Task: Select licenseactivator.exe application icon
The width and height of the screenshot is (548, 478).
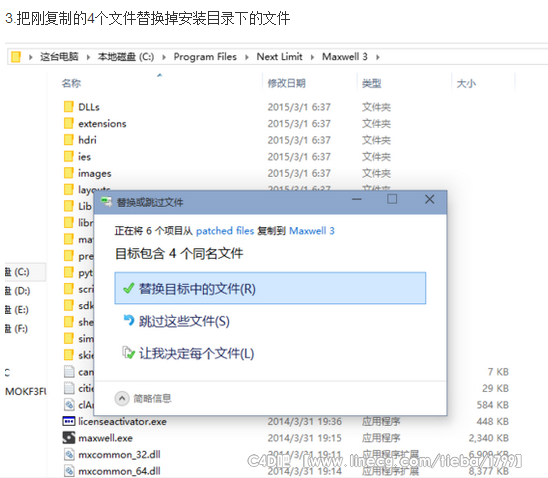Action: [x=69, y=421]
